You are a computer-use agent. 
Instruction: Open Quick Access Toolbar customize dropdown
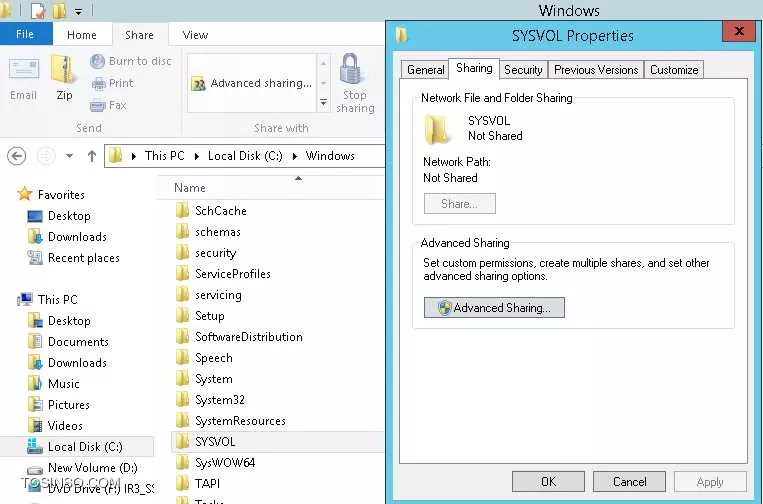(x=79, y=11)
